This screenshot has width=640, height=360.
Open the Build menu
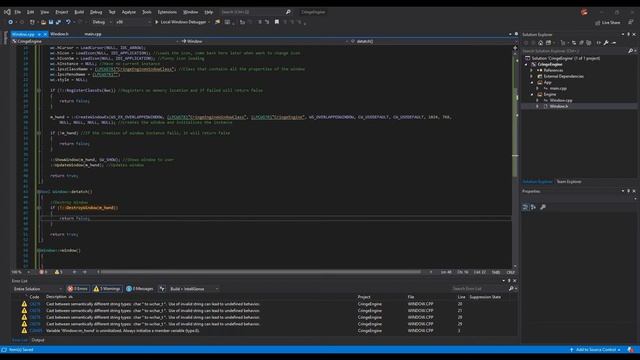tap(79, 12)
